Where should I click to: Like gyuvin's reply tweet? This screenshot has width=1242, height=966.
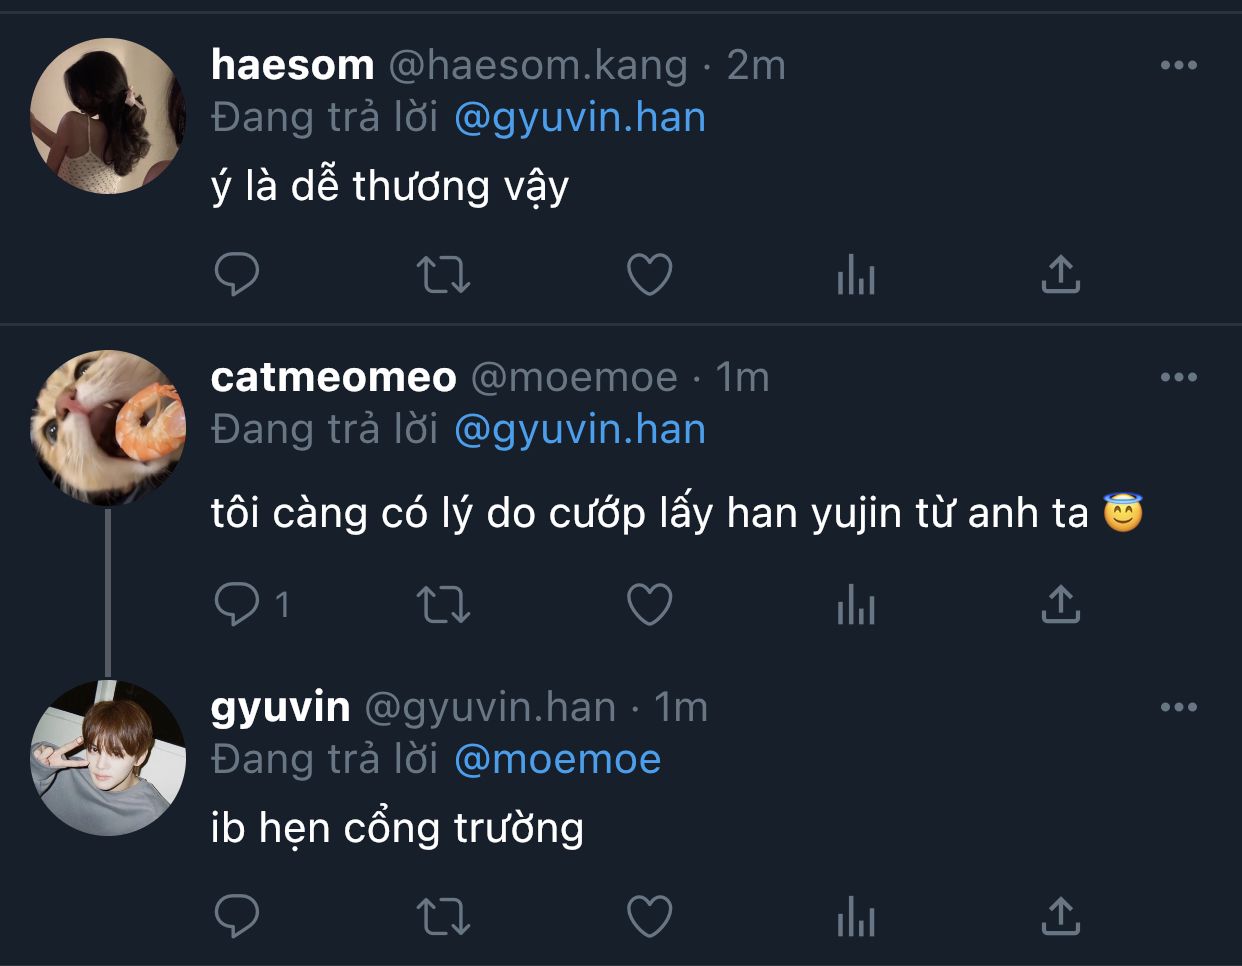(649, 916)
